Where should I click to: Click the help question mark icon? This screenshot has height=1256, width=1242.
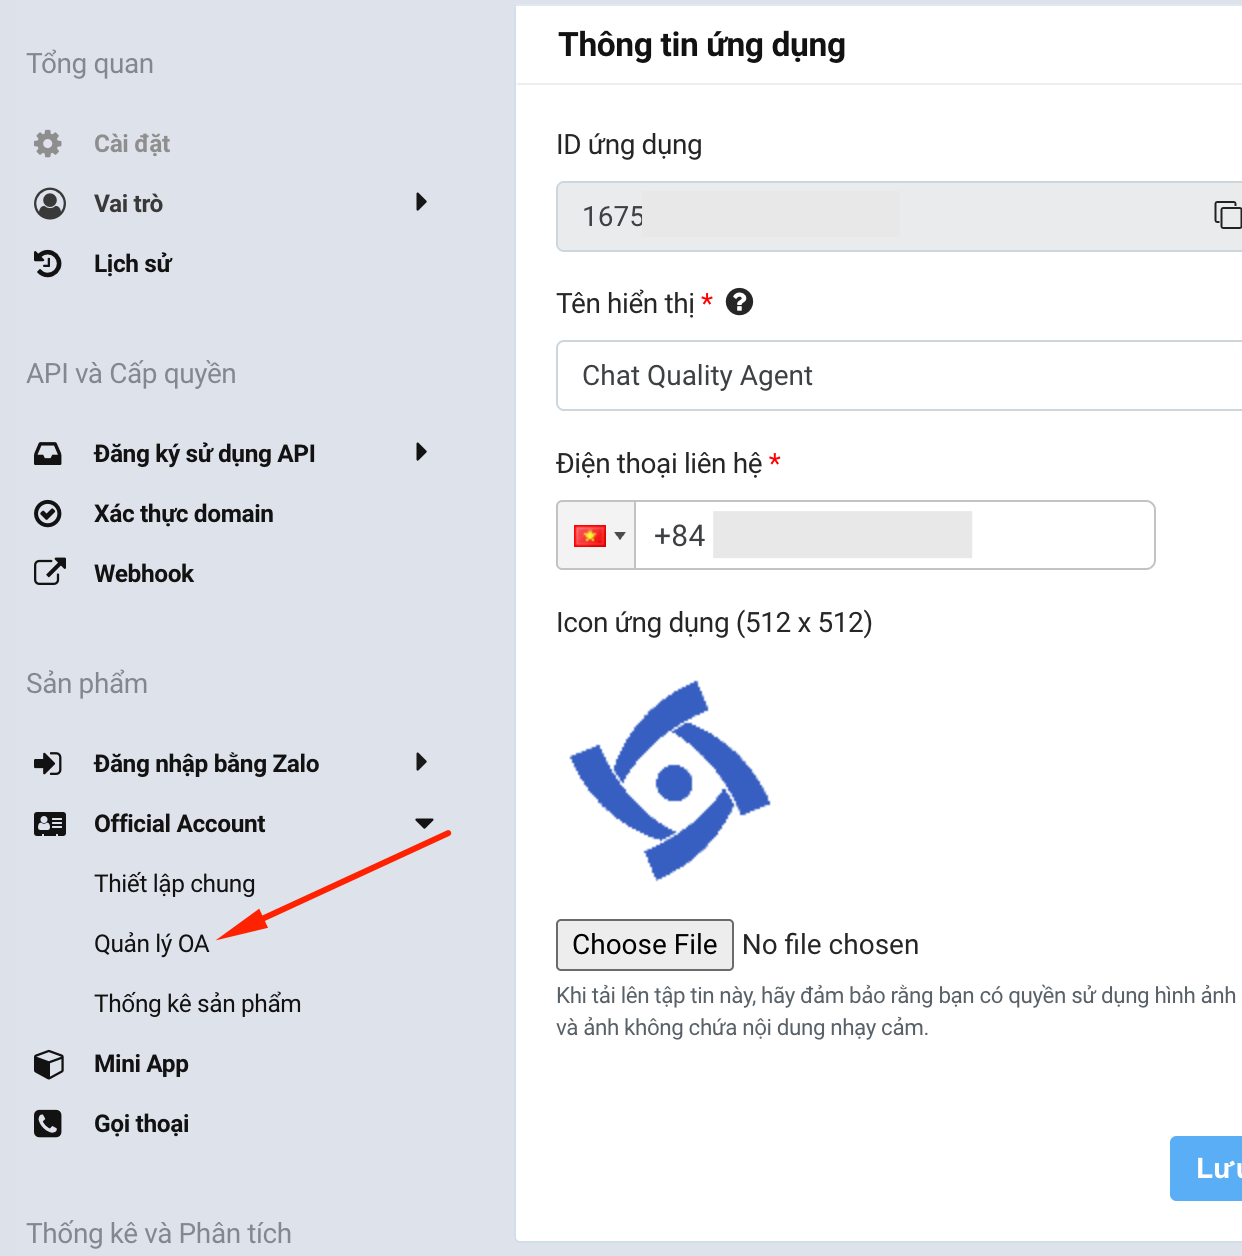[739, 302]
